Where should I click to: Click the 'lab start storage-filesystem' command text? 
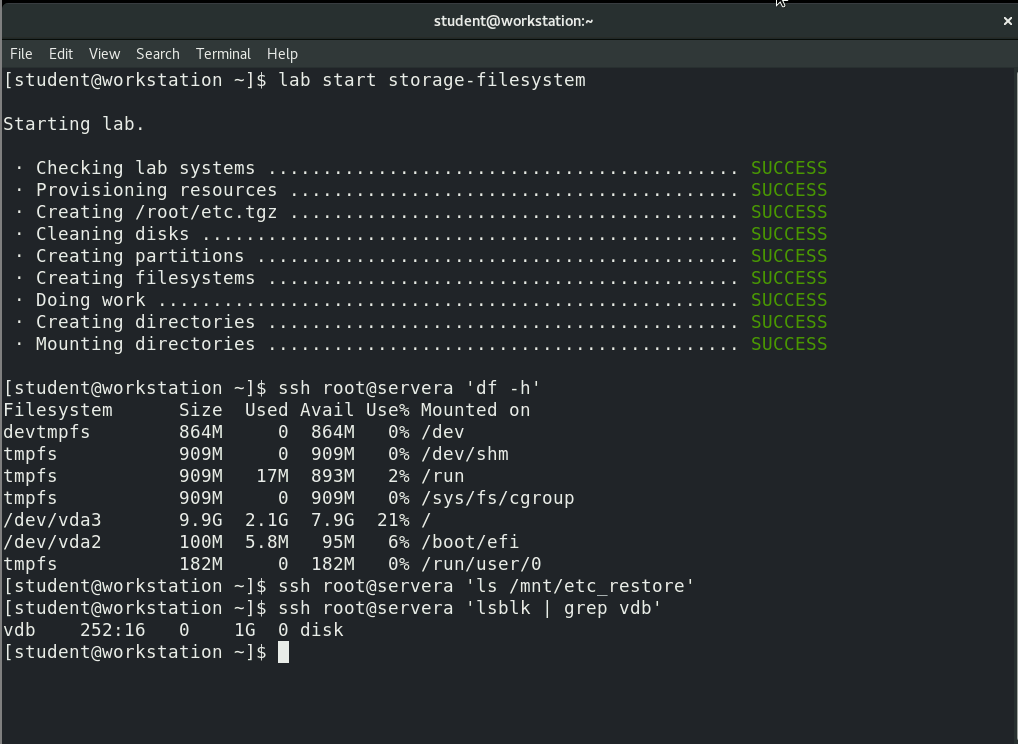click(x=432, y=80)
